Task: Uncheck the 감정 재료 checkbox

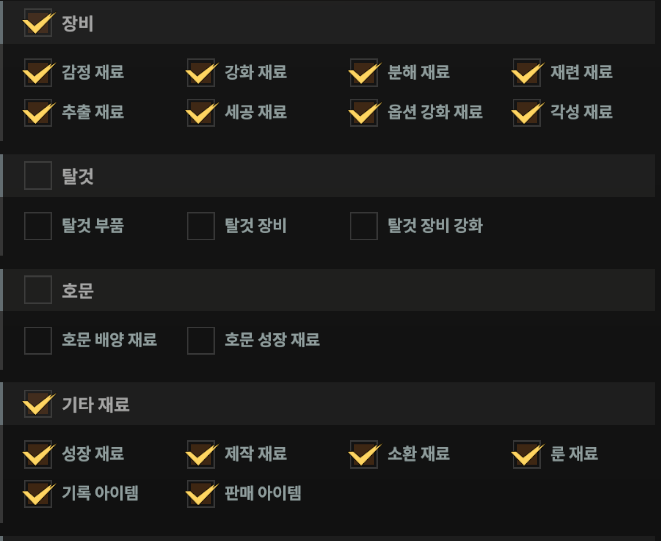Action: 38,73
